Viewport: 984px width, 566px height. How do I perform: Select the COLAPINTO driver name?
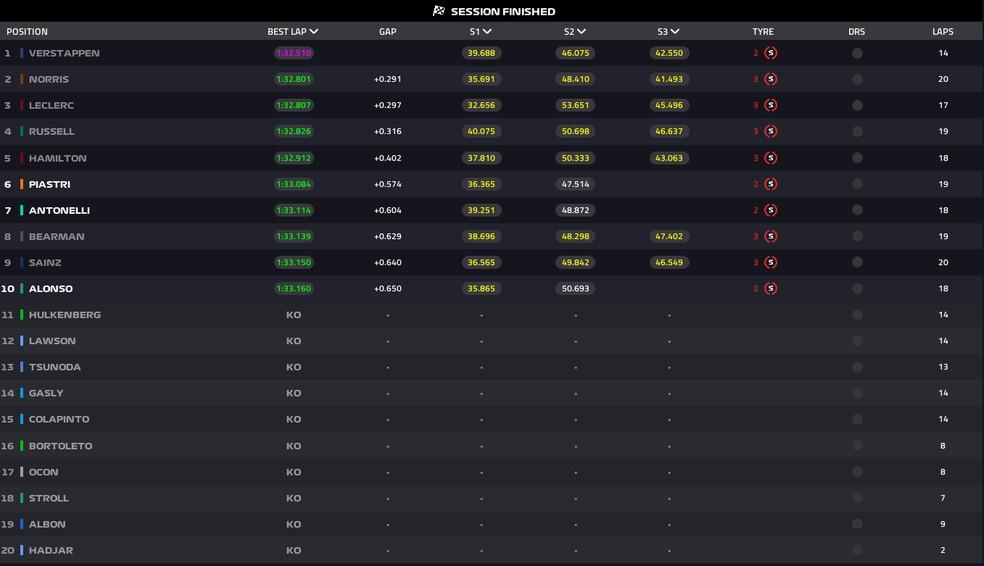point(59,419)
